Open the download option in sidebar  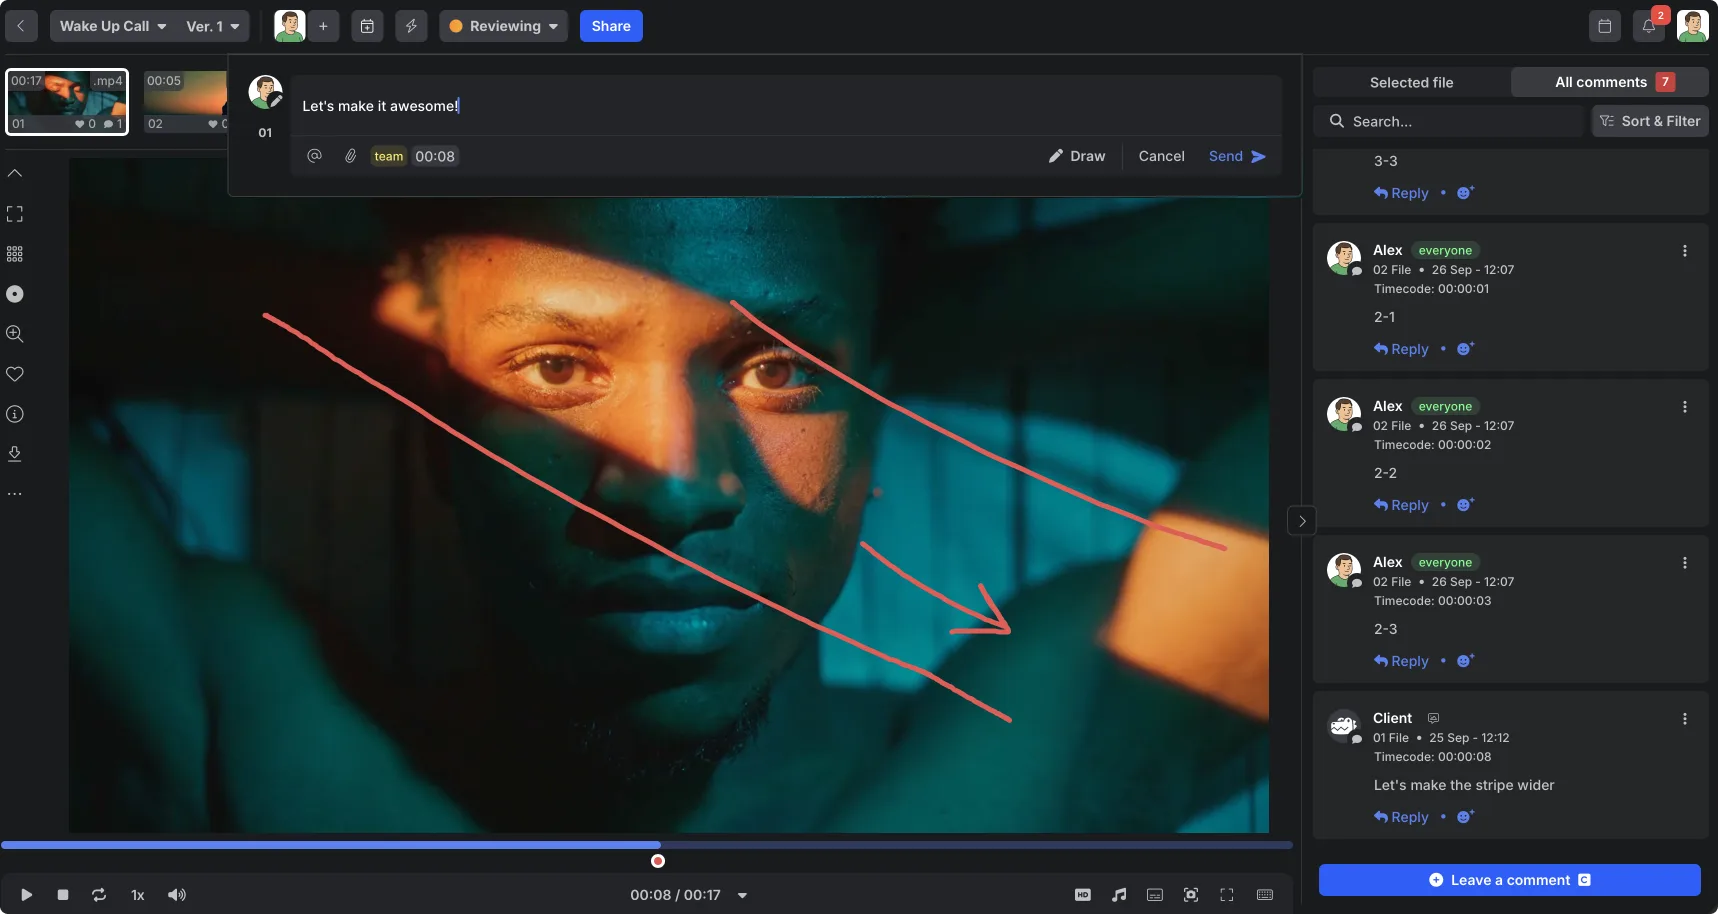(x=15, y=454)
